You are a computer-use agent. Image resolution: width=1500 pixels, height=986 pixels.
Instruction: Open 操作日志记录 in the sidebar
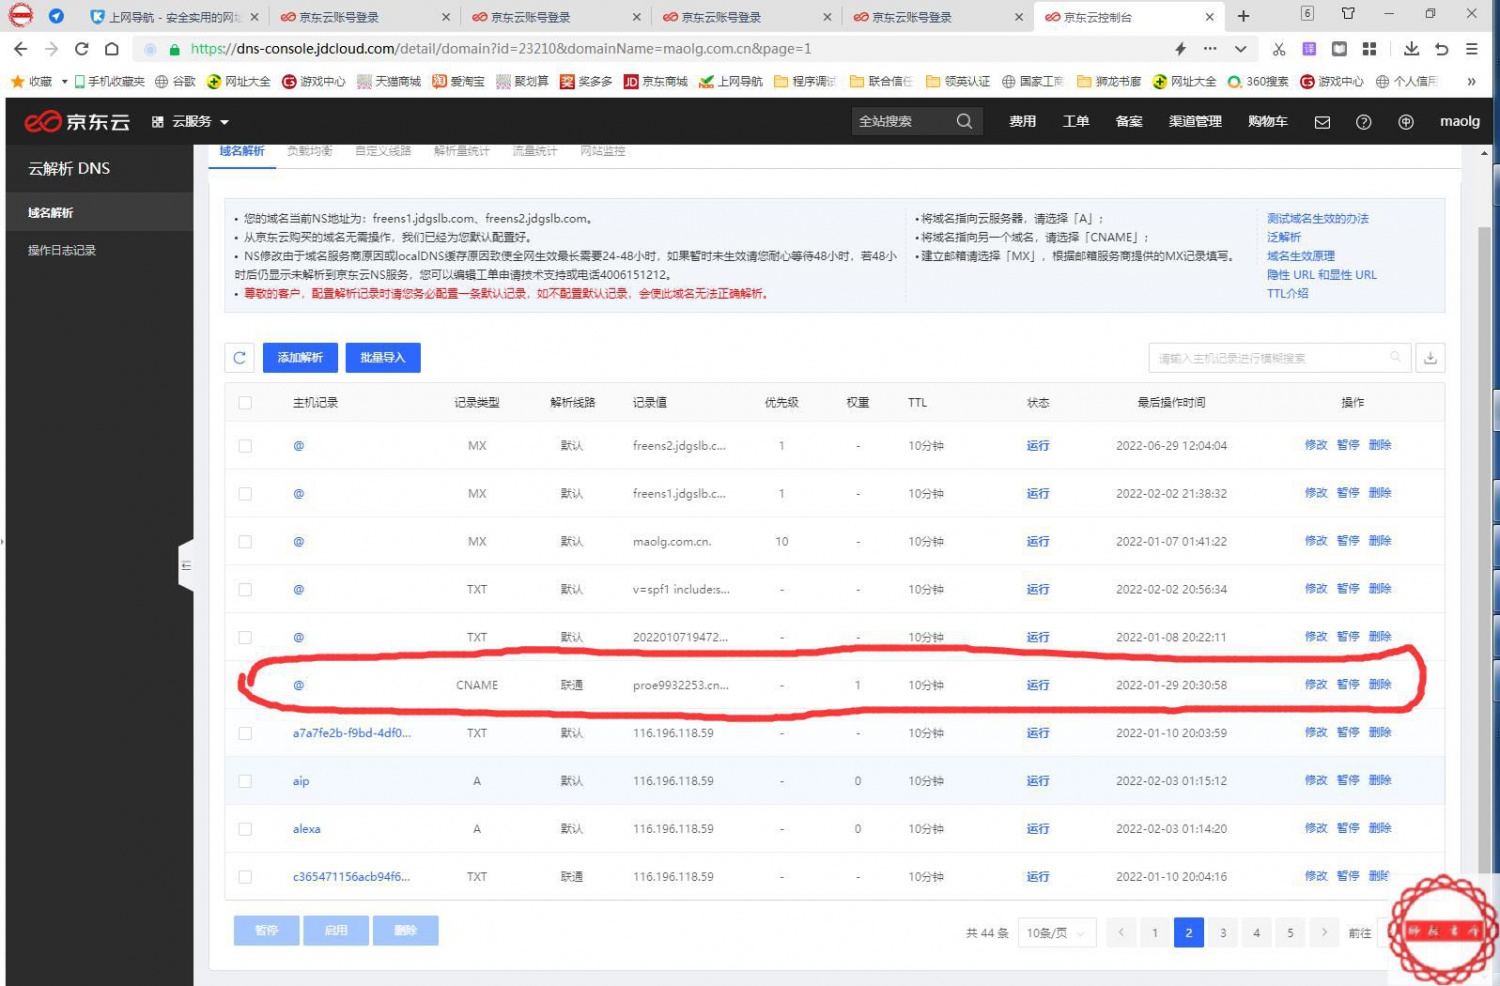point(62,251)
